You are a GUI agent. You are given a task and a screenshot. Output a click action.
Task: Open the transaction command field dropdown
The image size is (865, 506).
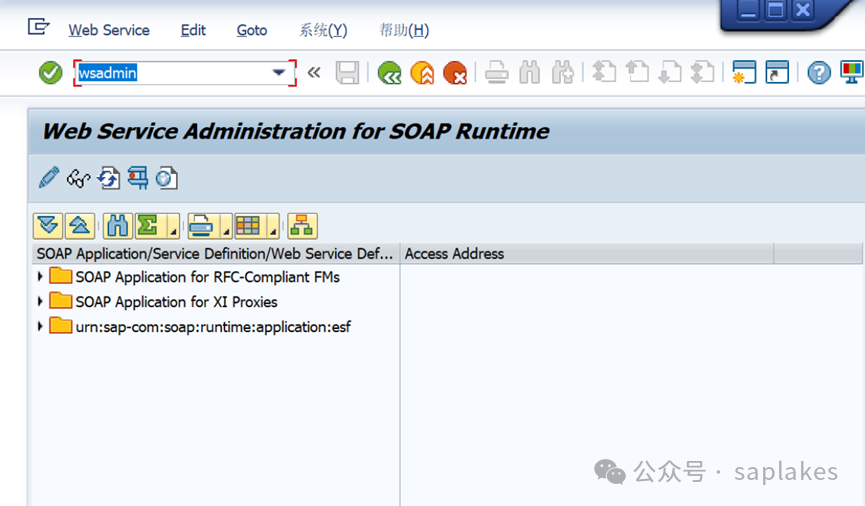pos(279,73)
